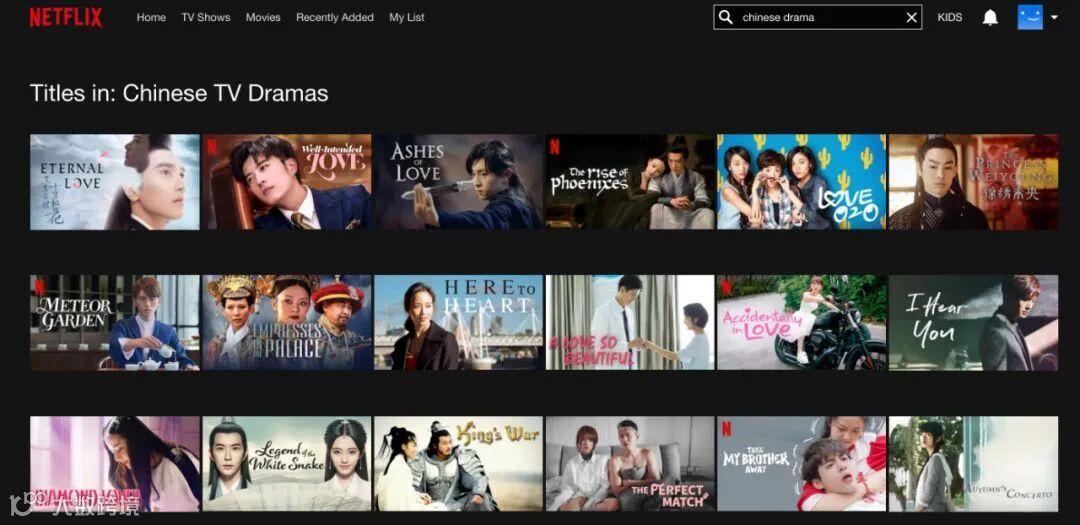Open Legend of the White Snake thumbnail
1080x525 pixels.
click(287, 464)
